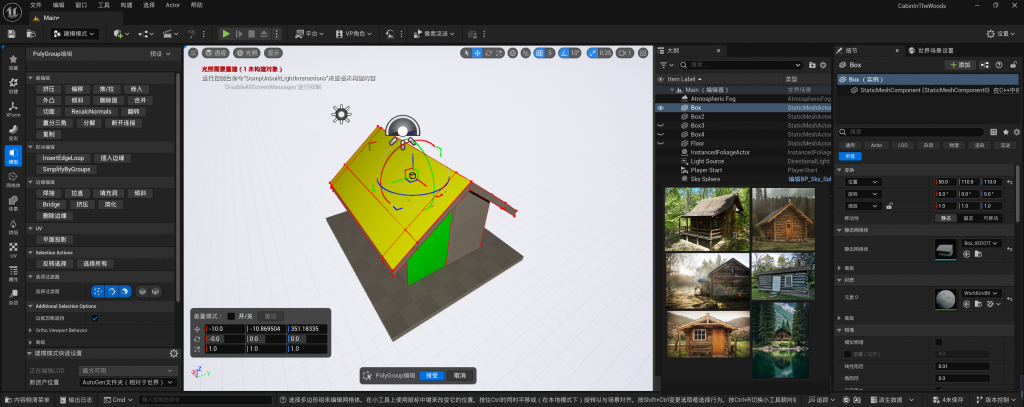Select the translate gizmo tool in viewport
Image resolution: width=1024 pixels, height=407 pixels.
tap(478, 53)
